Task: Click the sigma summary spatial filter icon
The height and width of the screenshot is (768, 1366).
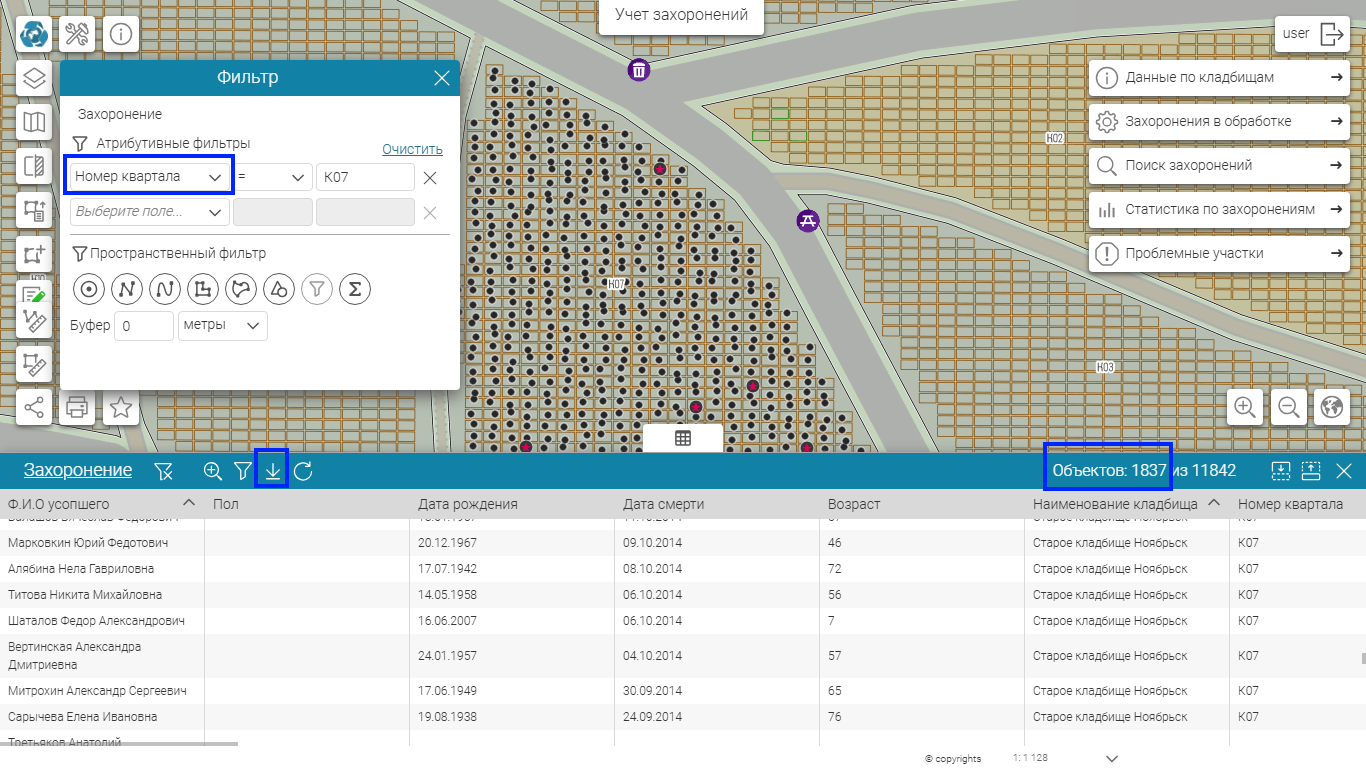Action: [x=355, y=290]
